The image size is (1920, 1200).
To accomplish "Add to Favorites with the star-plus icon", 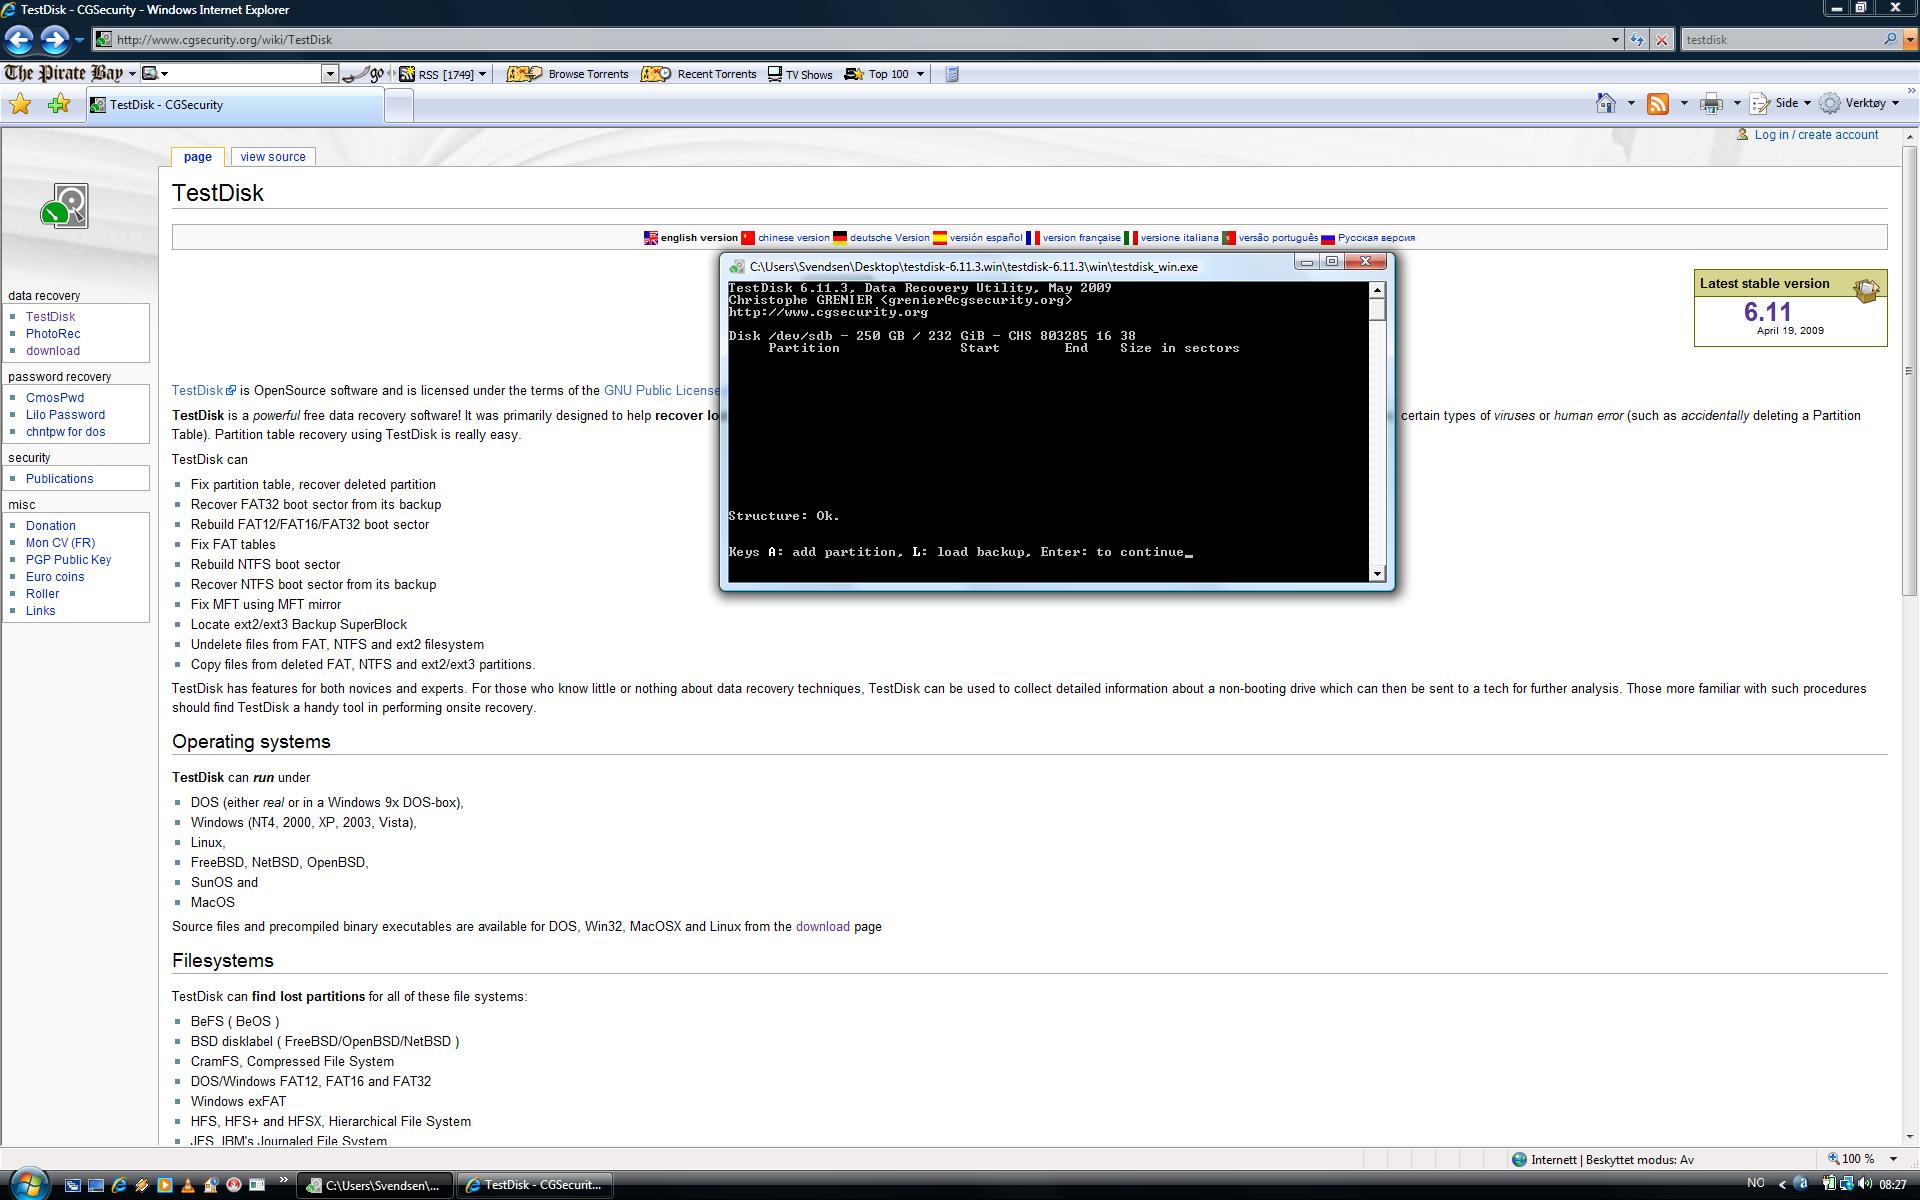I will (x=59, y=104).
